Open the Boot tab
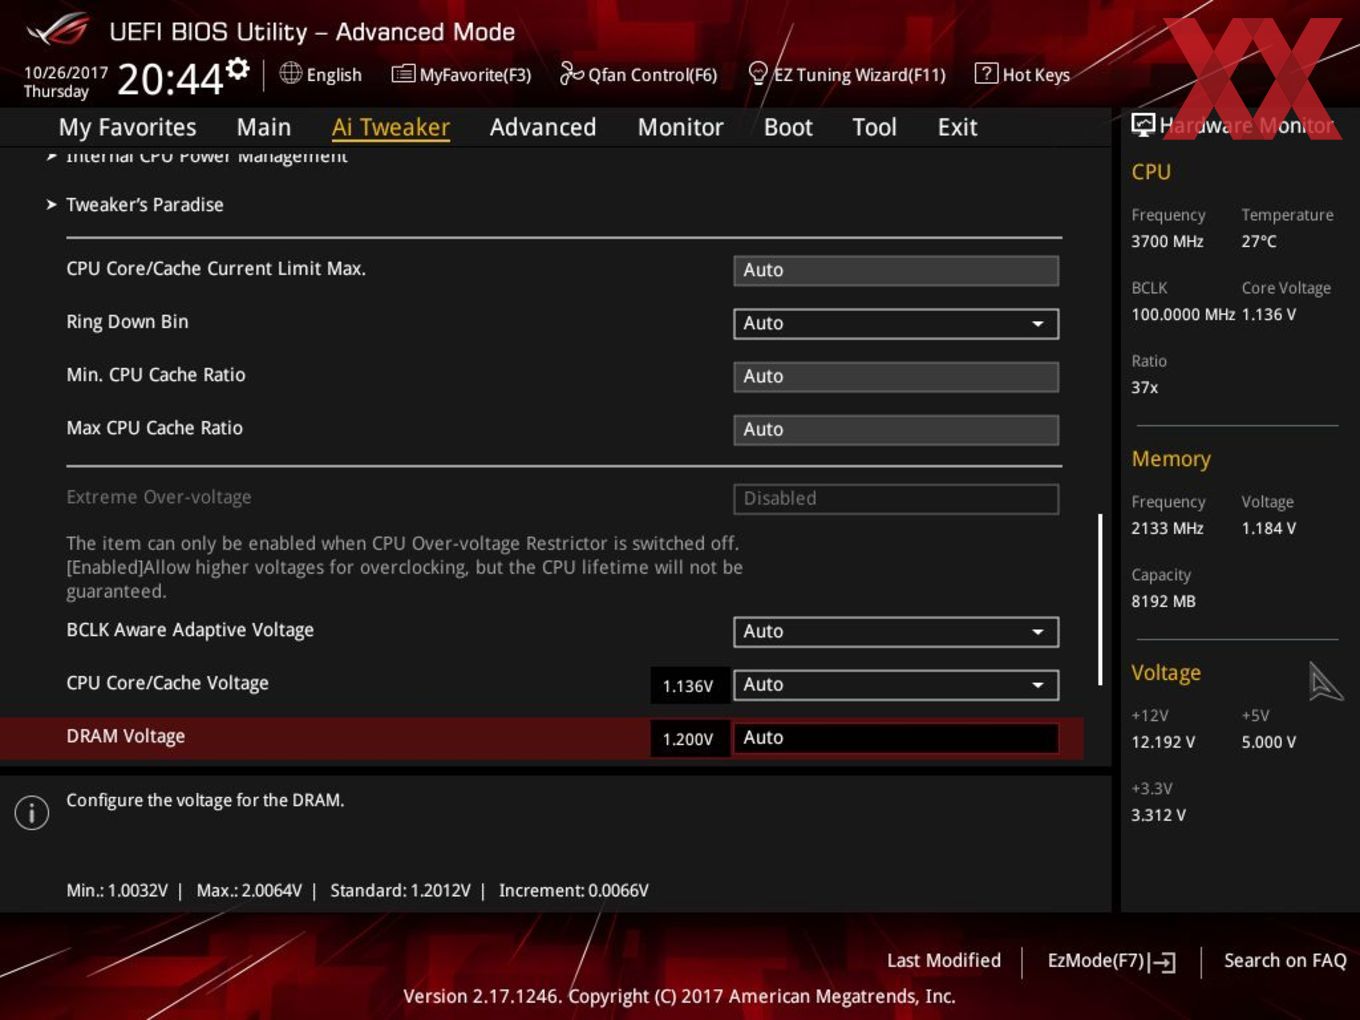The width and height of the screenshot is (1360, 1020). (788, 127)
